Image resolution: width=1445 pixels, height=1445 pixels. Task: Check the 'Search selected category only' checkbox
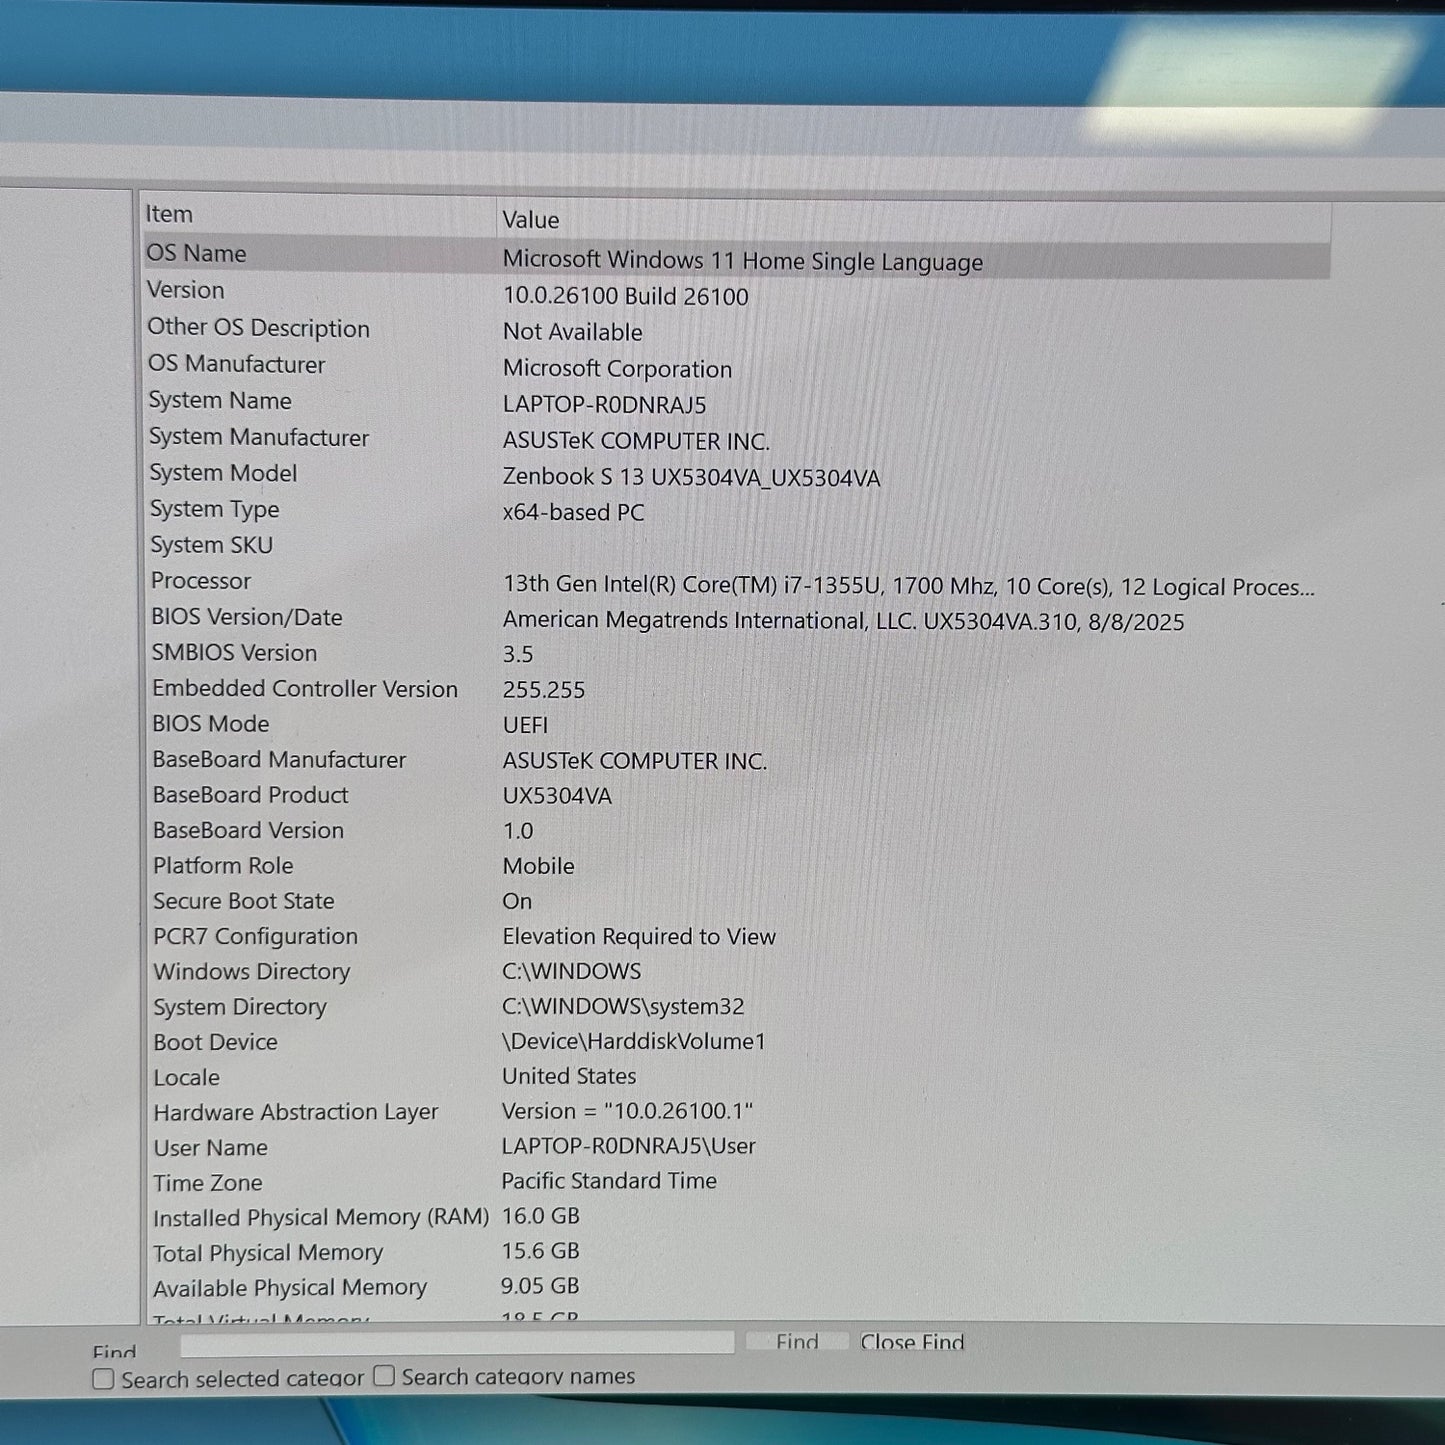103,1379
